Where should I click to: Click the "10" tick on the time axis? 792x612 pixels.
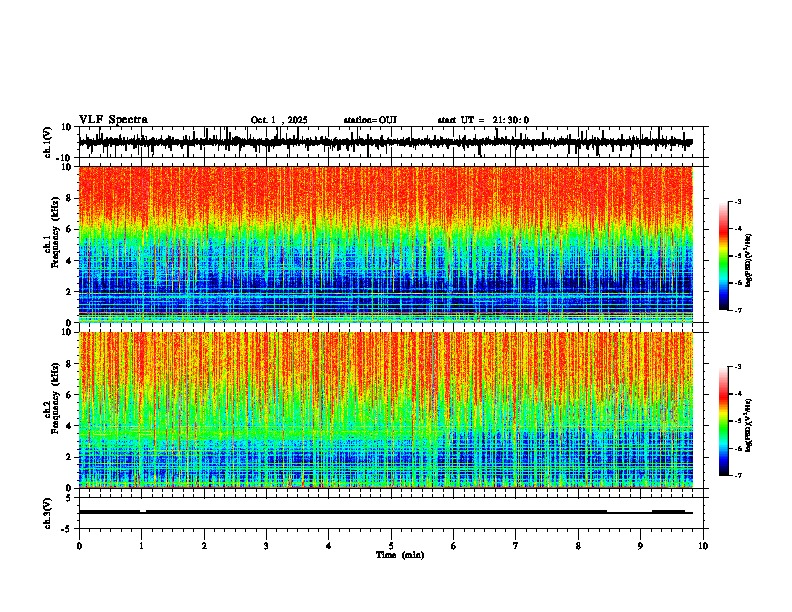[x=703, y=546]
